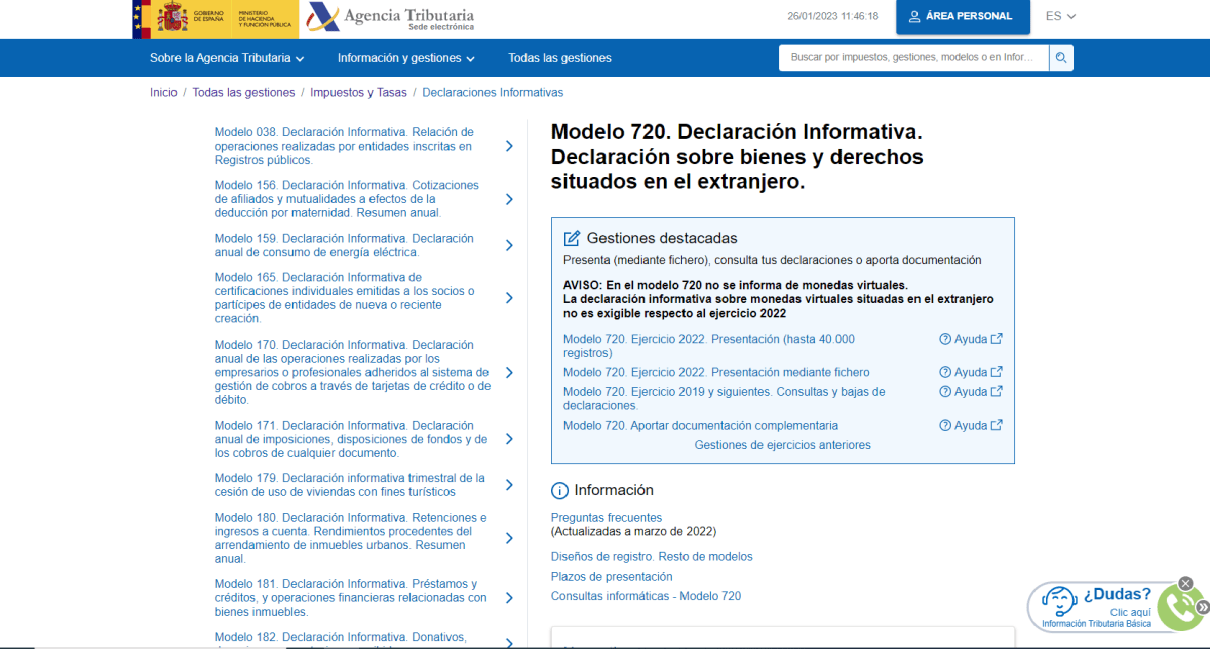The image size is (1210, 649).
Task: Open Ayuda for Presentación mediante fichero
Action: coord(970,372)
